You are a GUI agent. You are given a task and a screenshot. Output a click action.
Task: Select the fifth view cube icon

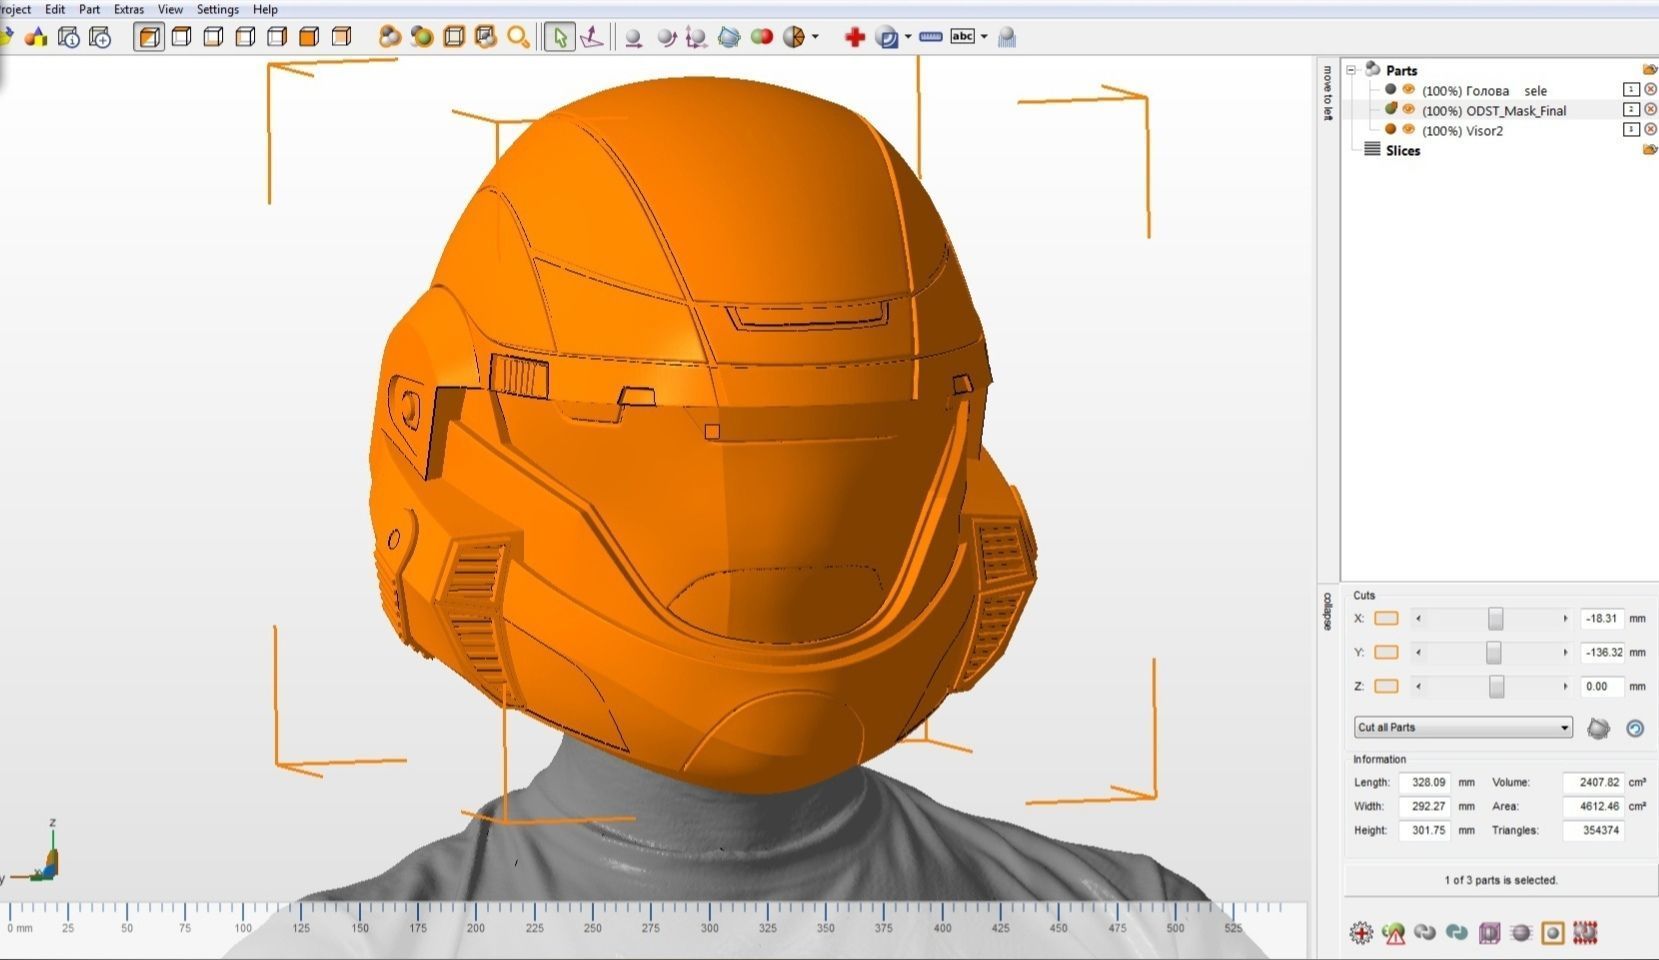[x=277, y=37]
